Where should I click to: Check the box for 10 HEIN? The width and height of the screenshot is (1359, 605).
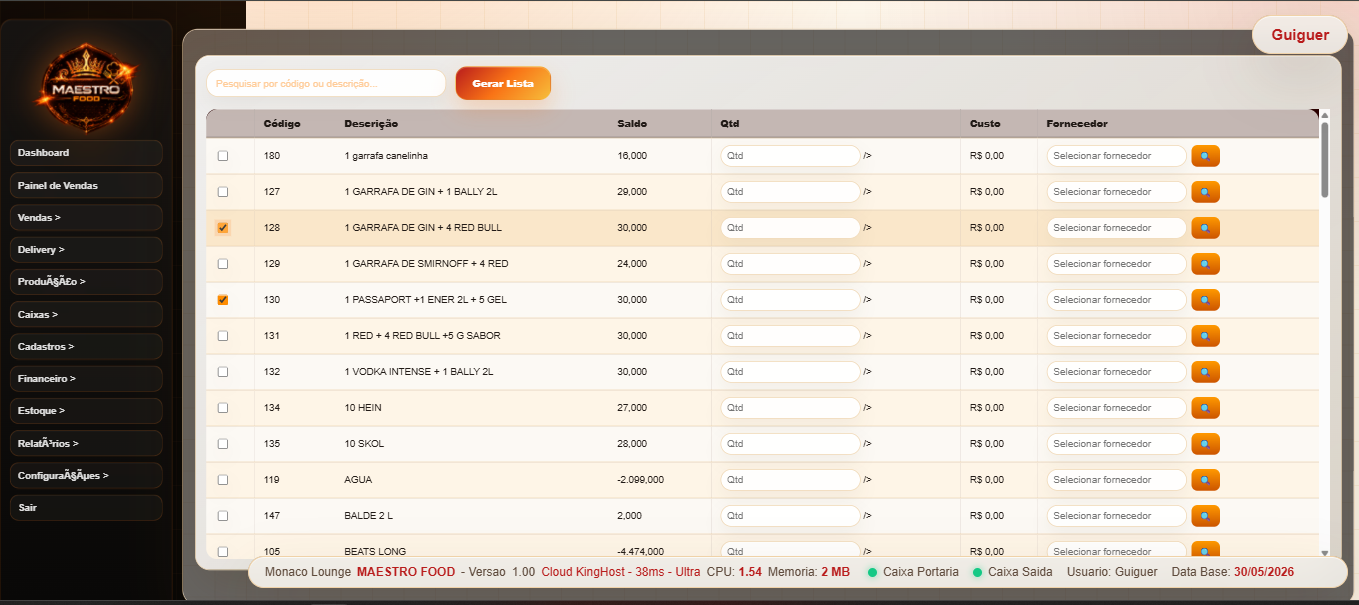(223, 408)
